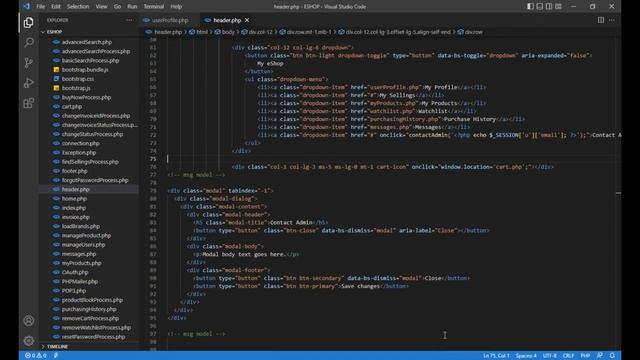Image resolution: width=640 pixels, height=360 pixels.
Task: Open the Explorer view in activity bar
Action: coord(29,22)
